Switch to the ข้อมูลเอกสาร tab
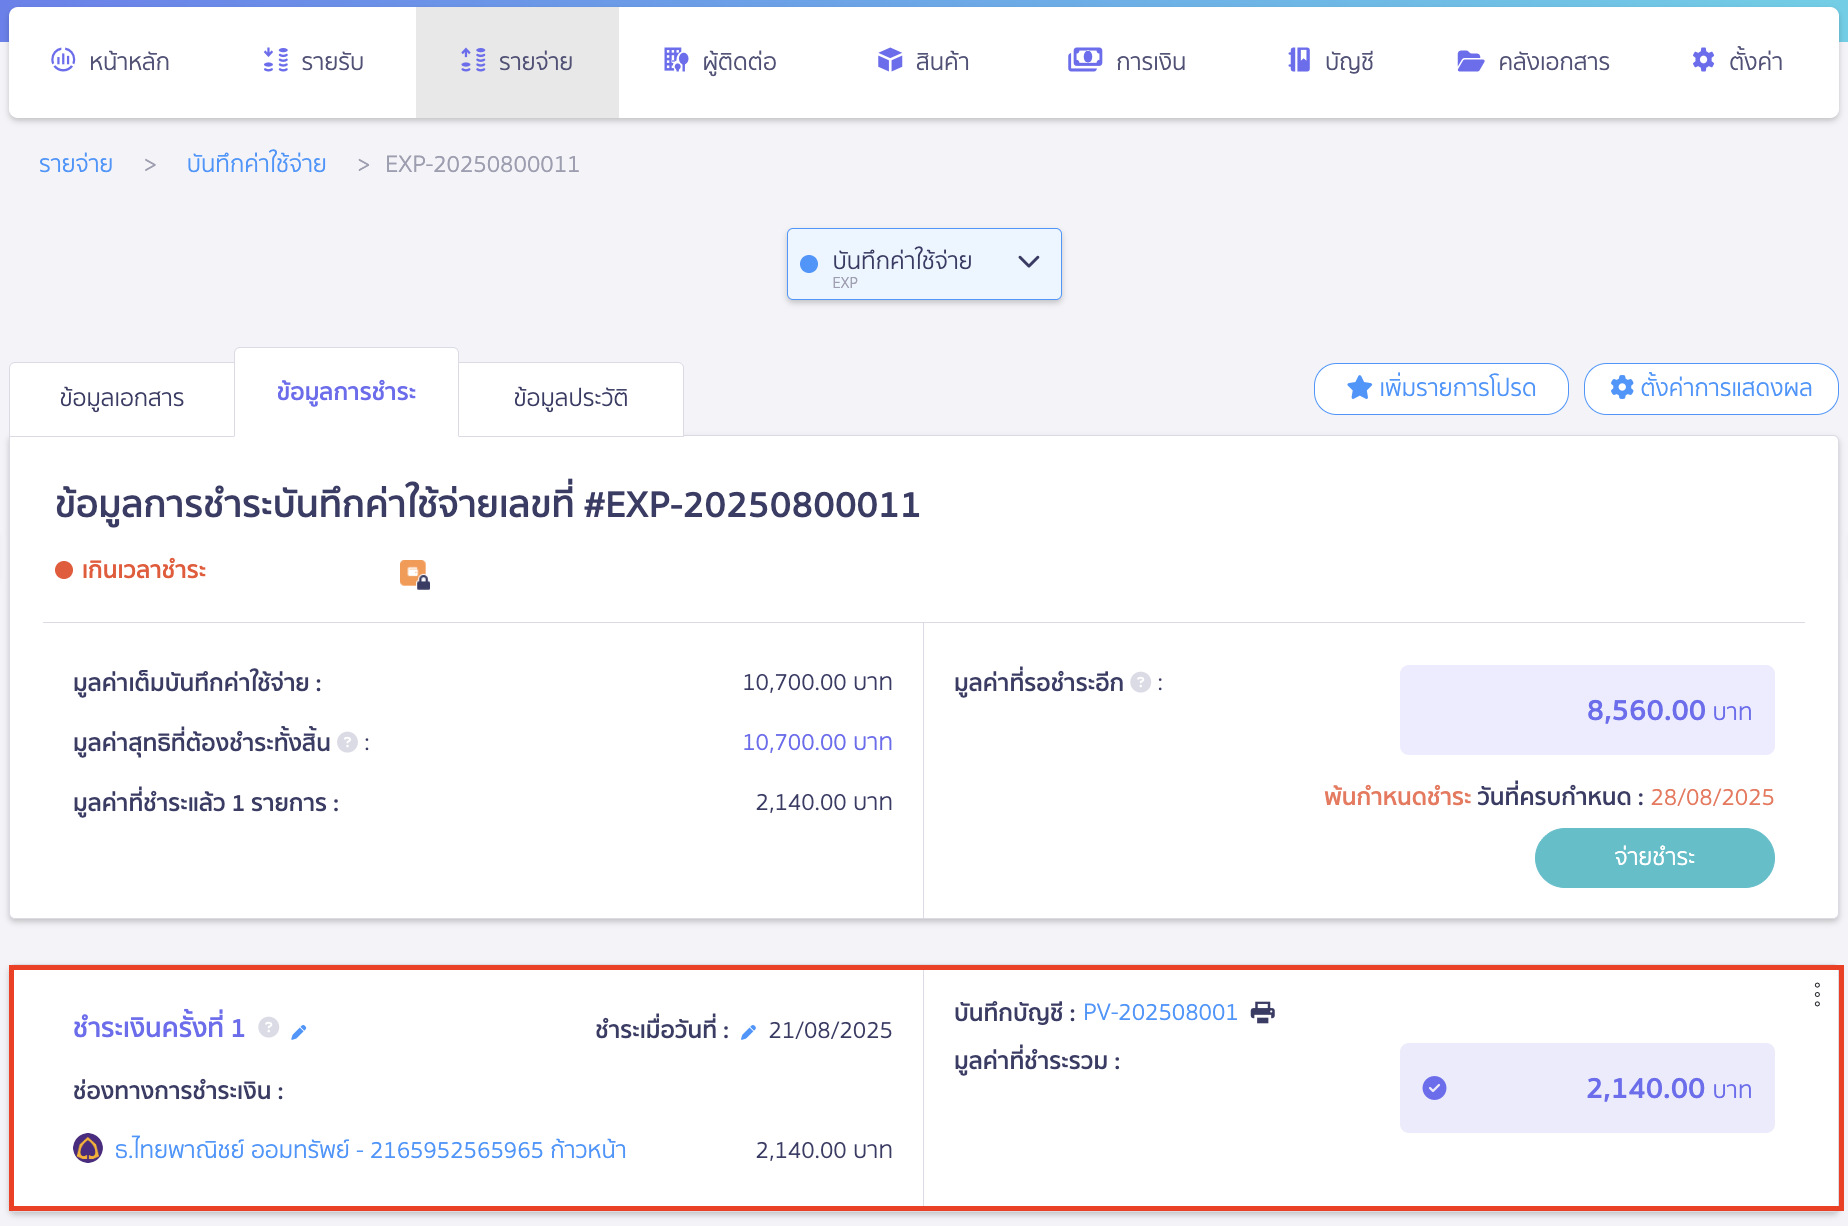 click(x=122, y=398)
